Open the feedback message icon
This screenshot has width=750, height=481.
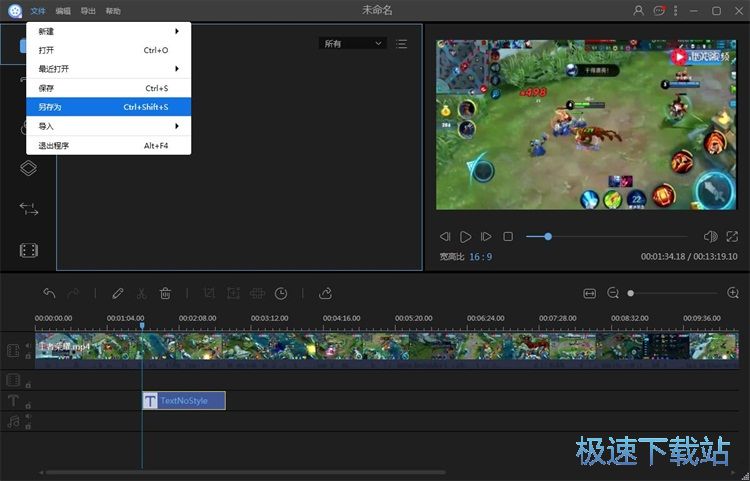659,11
